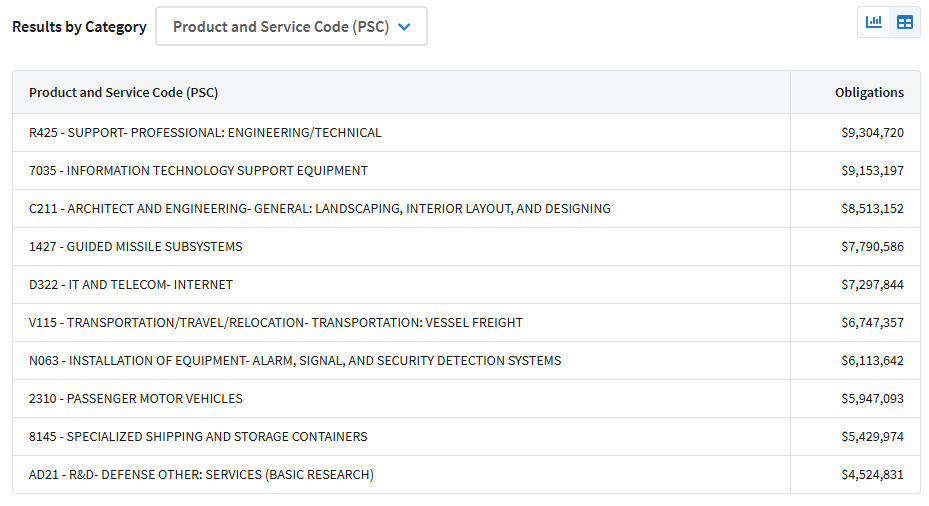
Task: Switch to bar chart view icon
Action: click(873, 23)
